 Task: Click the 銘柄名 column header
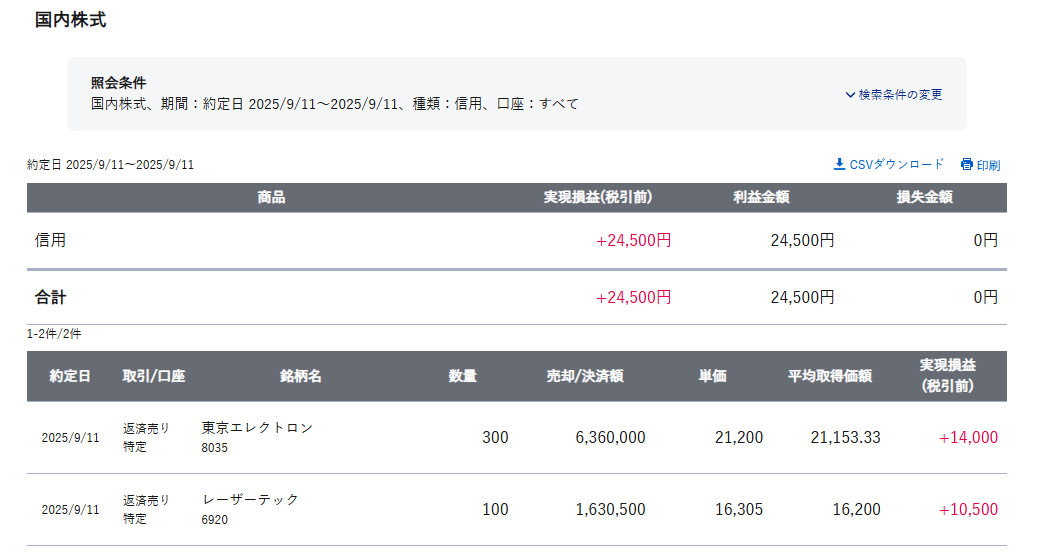pos(301,376)
